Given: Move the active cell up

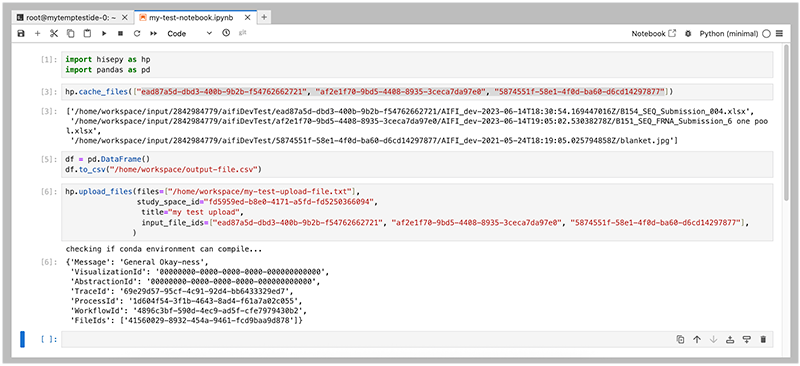Looking at the screenshot, I should 696,339.
